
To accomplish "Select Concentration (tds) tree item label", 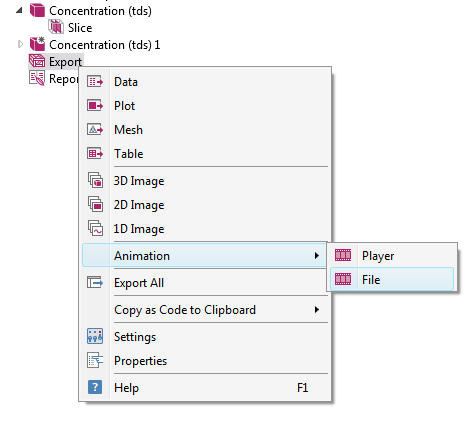I will 100,11.
